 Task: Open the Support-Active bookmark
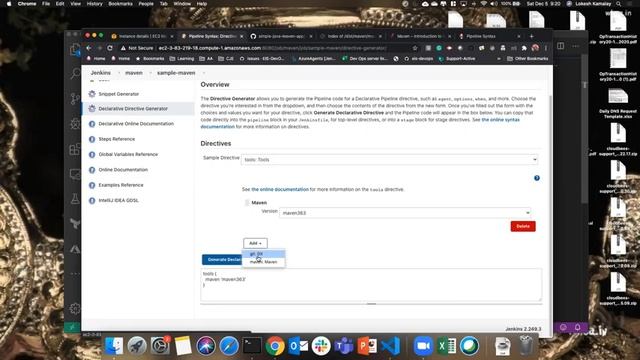coord(457,59)
